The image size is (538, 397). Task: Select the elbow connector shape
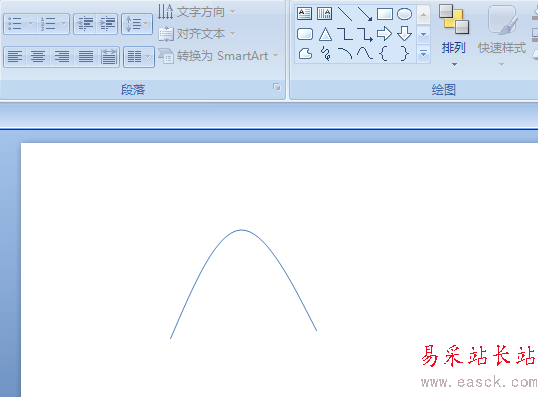pyautogui.click(x=345, y=34)
